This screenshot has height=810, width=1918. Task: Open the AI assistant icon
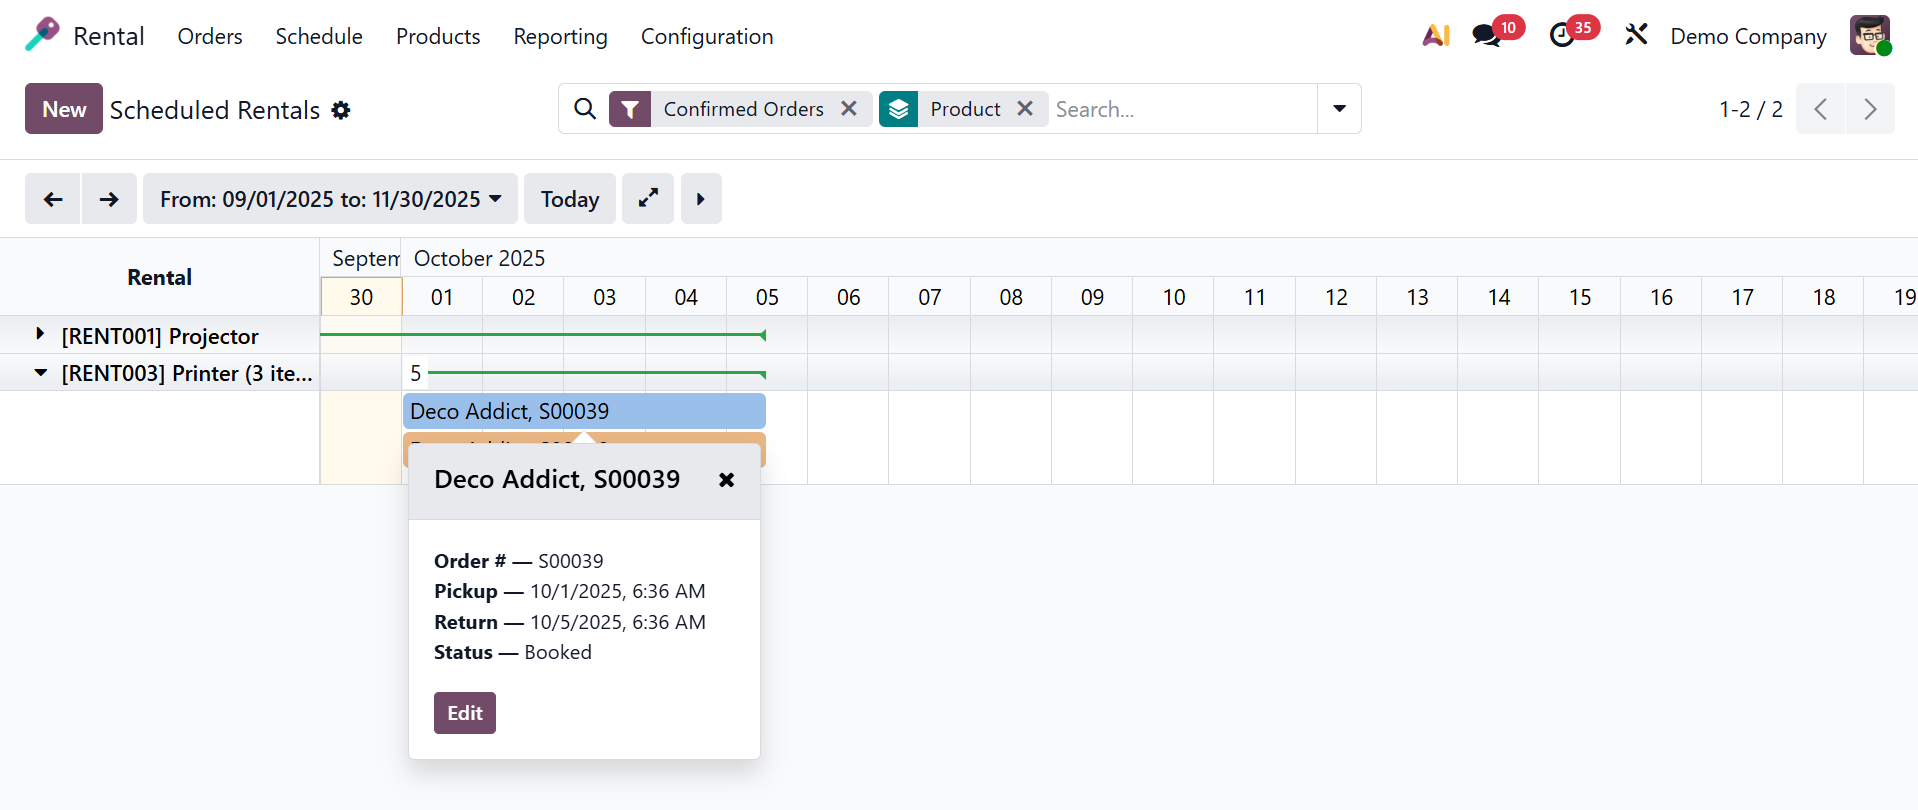click(x=1436, y=36)
